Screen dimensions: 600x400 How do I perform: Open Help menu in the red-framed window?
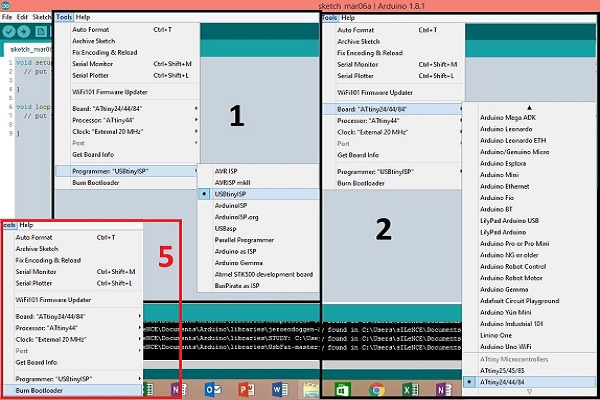[x=26, y=225]
